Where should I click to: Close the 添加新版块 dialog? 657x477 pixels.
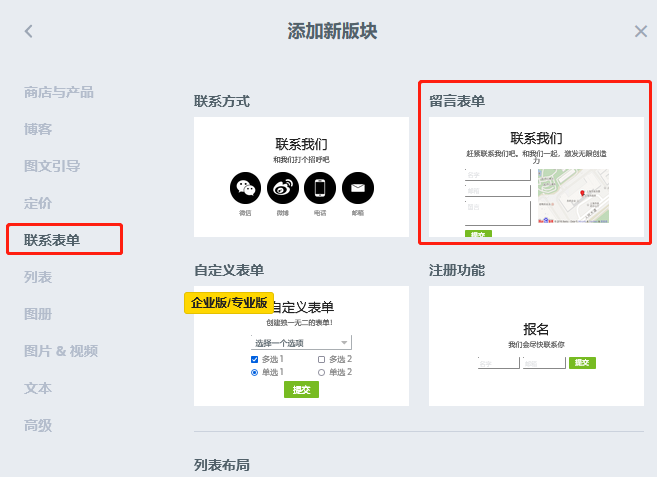tap(641, 31)
